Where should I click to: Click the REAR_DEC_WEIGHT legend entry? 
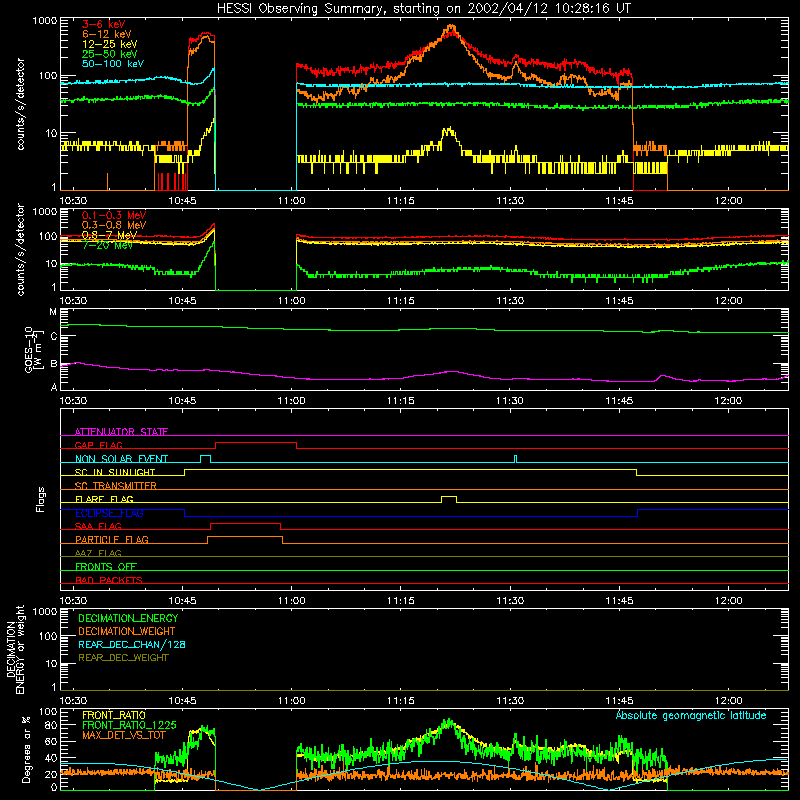point(123,658)
